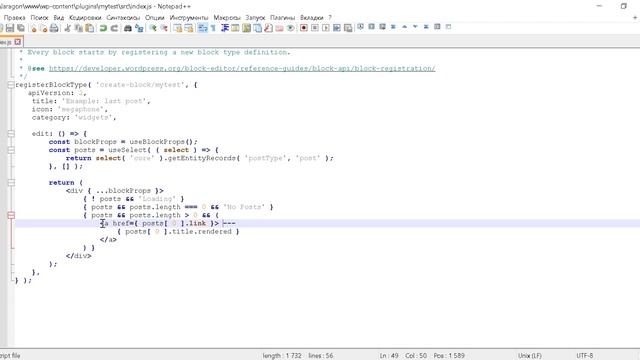
Task: Click 'UTF-8' encoding in status bar
Action: [x=584, y=356]
